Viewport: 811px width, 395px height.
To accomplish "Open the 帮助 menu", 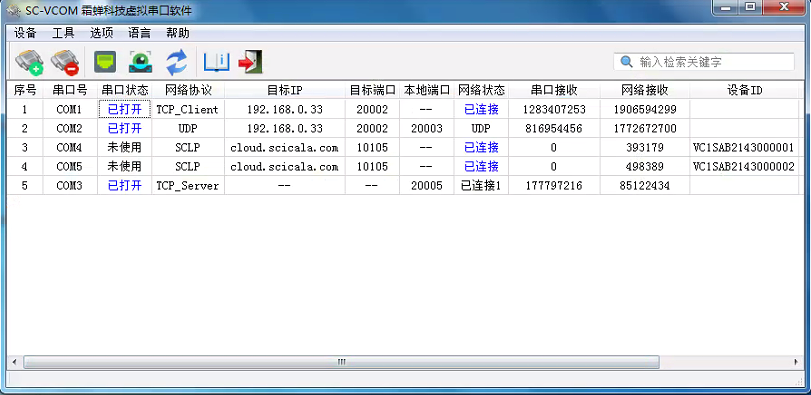I will click(x=177, y=34).
